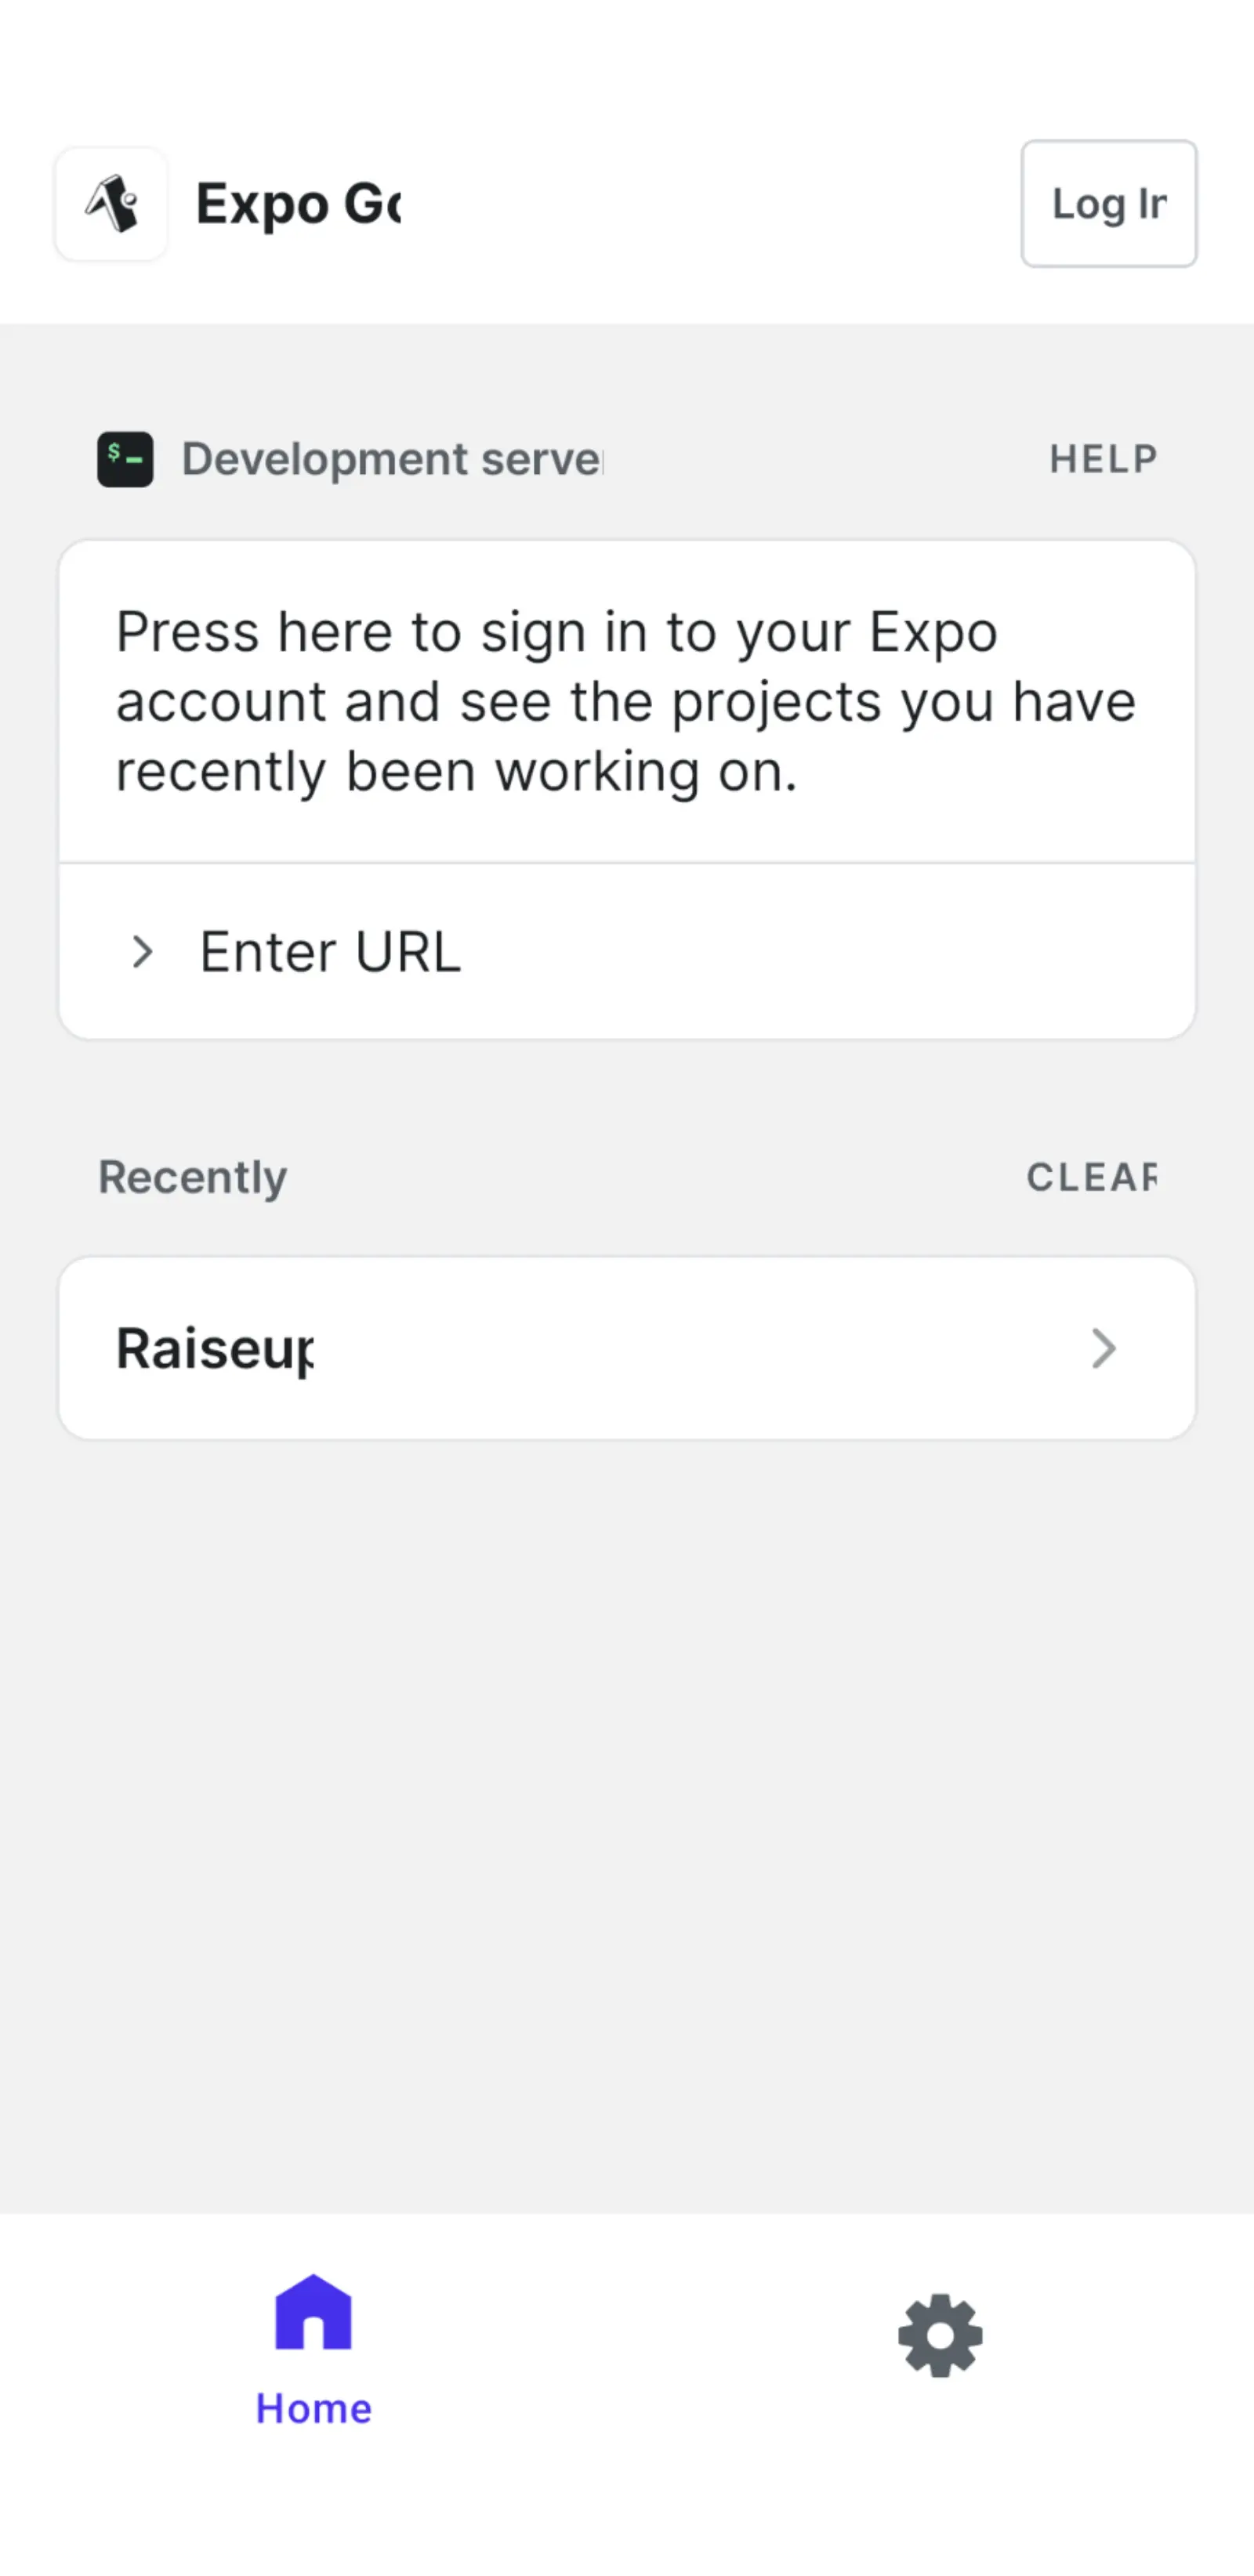1254x2576 pixels.
Task: Open Settings via the gear icon
Action: coord(940,2336)
